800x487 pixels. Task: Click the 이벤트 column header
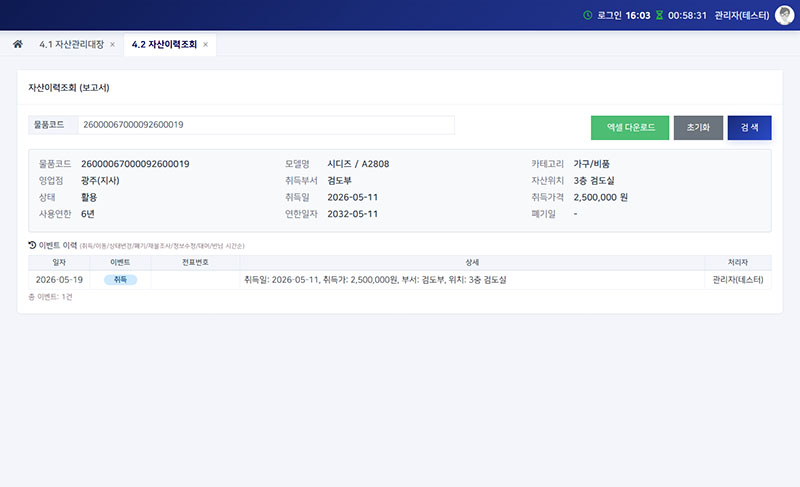click(x=120, y=262)
